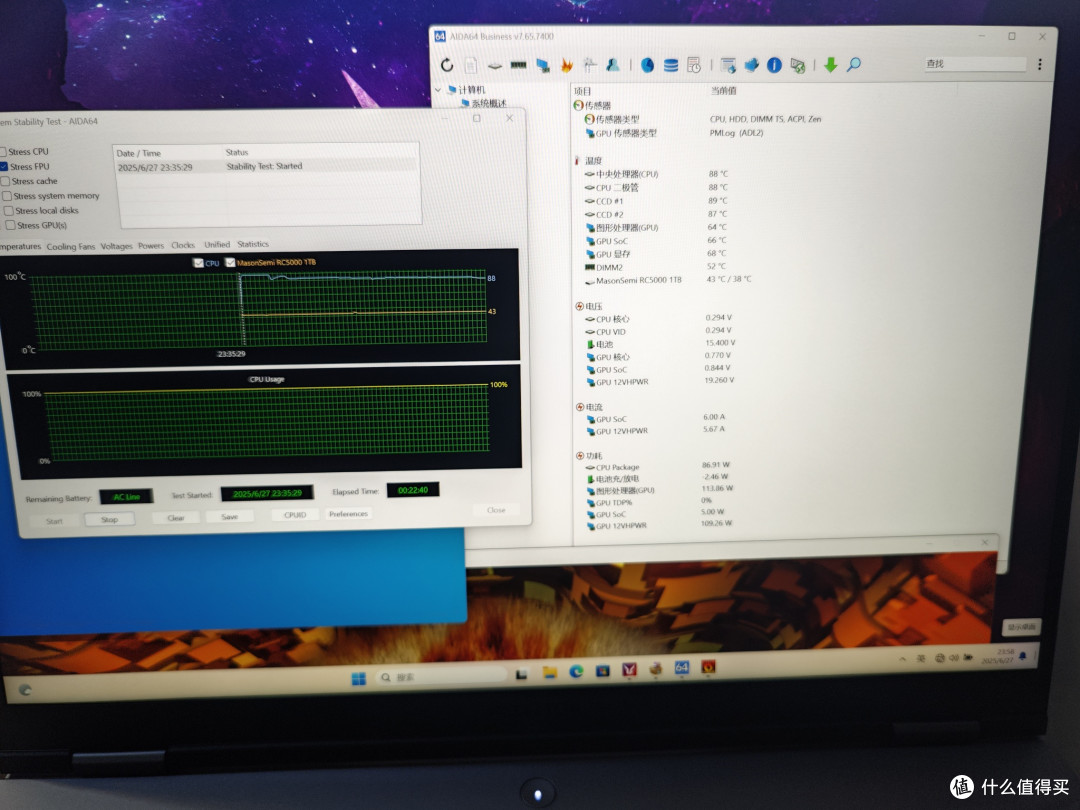Switch to the Statistics tab
The image size is (1080, 810).
click(253, 244)
